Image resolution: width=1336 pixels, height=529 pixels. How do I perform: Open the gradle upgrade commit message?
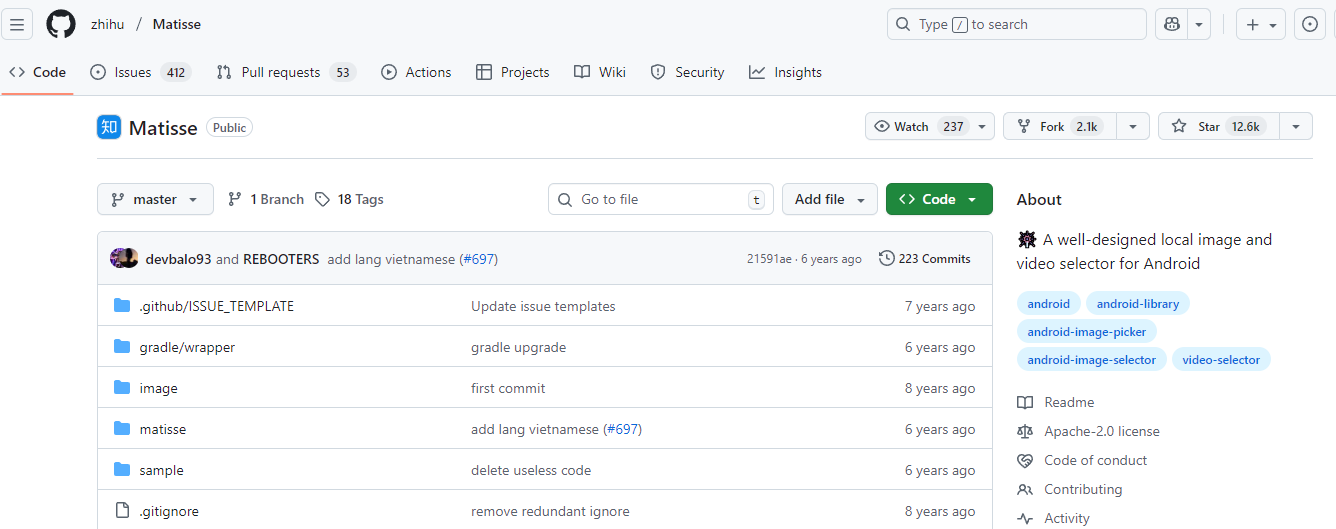pyautogui.click(x=518, y=347)
